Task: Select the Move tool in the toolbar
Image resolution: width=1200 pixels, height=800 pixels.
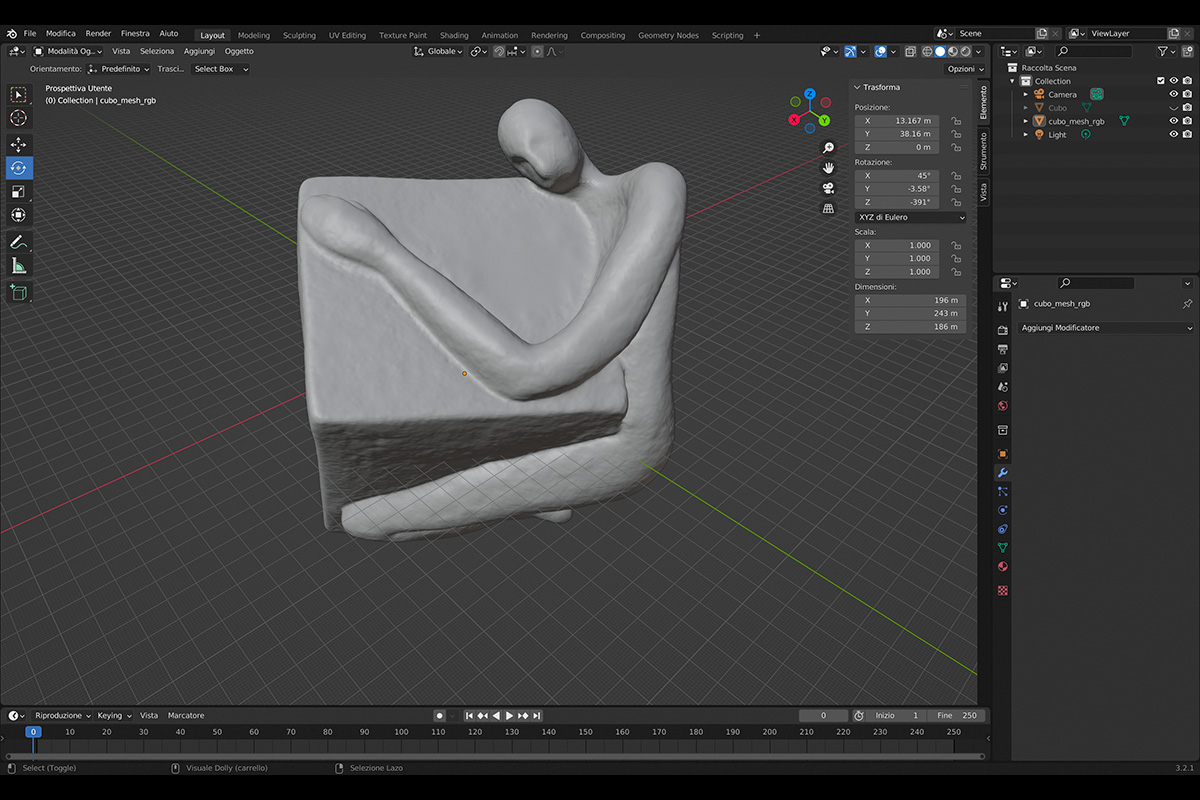Action: coord(19,145)
